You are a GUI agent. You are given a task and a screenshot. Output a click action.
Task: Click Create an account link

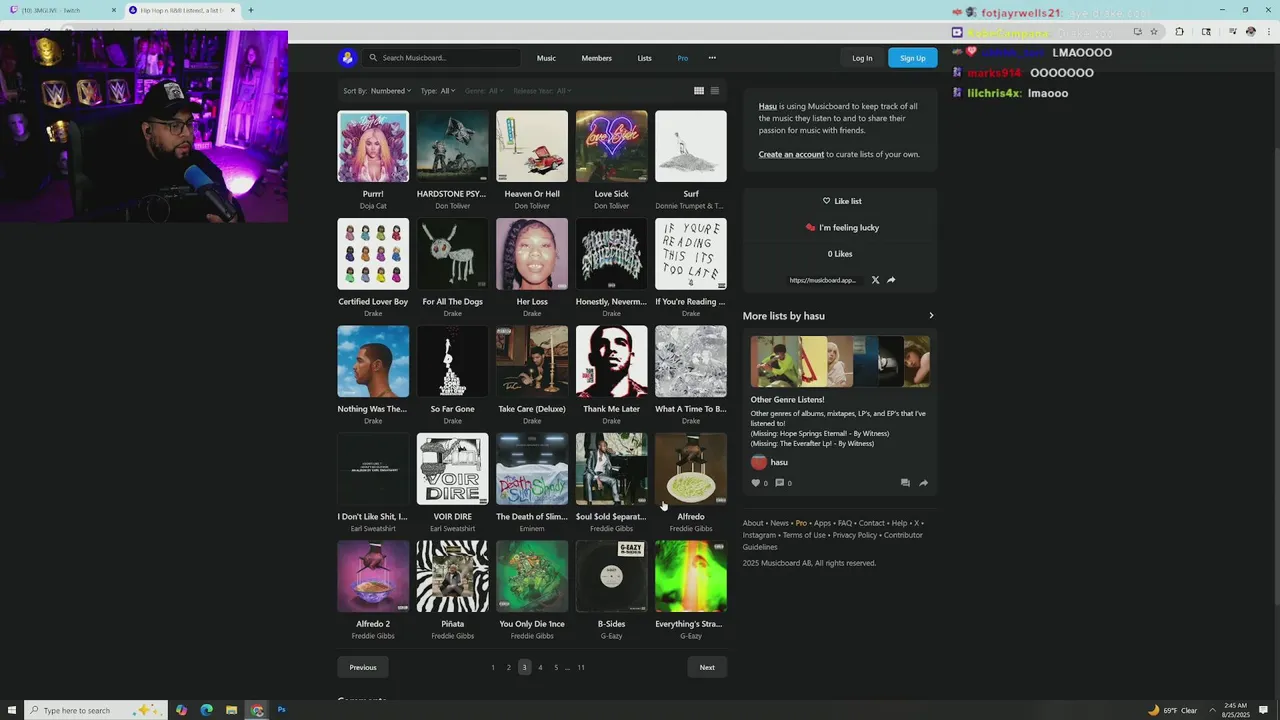[791, 154]
